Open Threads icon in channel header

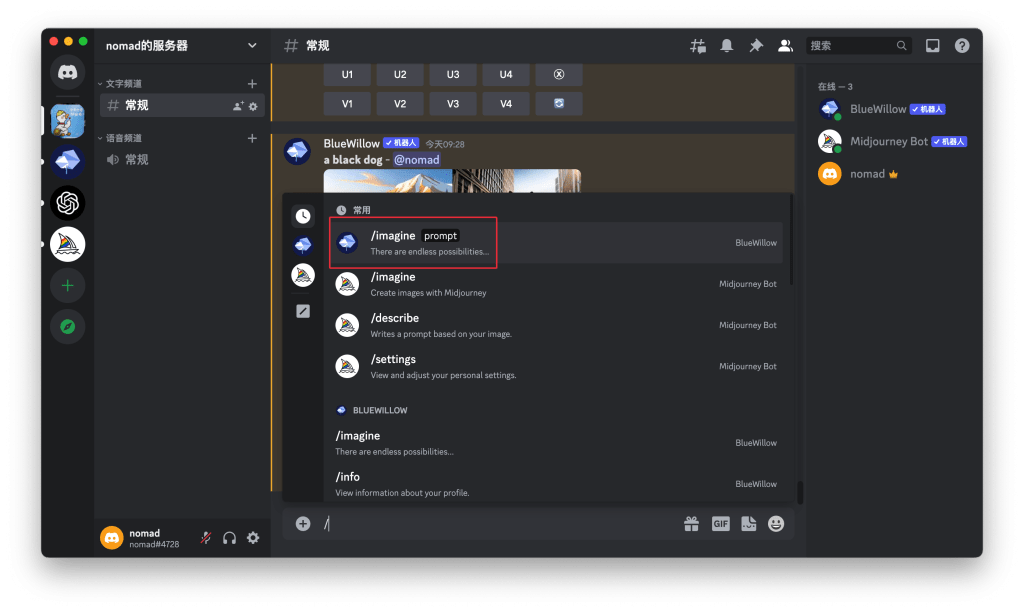point(697,46)
